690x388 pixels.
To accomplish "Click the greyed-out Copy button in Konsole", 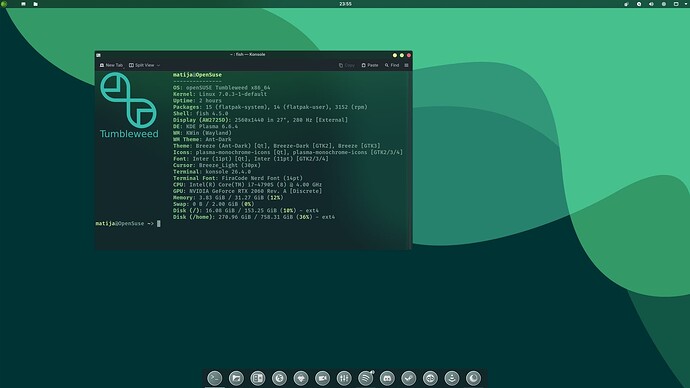I will [x=347, y=65].
